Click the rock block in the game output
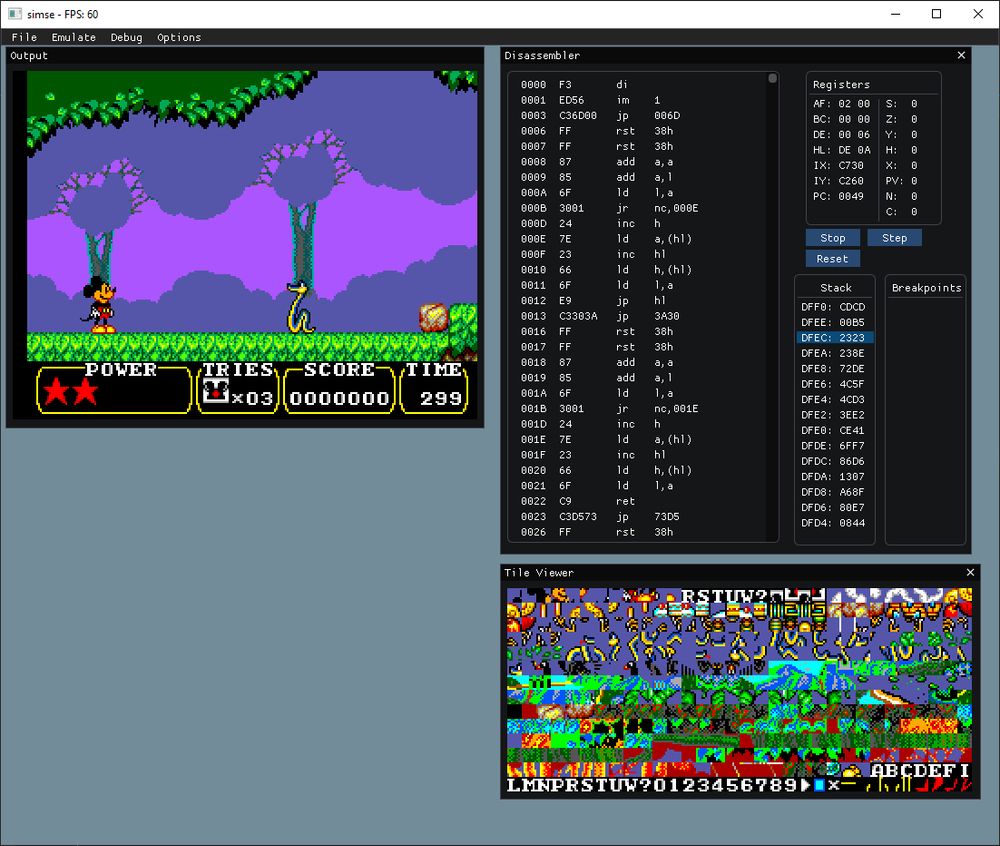This screenshot has width=1000, height=846. 434,317
